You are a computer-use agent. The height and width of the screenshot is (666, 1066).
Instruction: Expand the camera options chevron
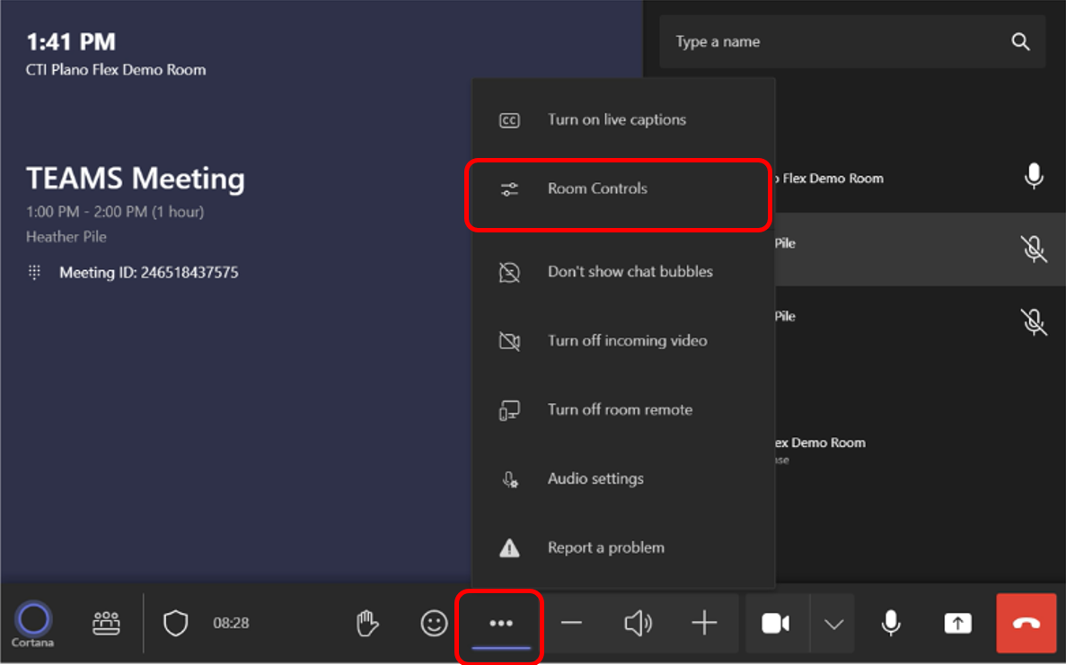click(x=833, y=622)
